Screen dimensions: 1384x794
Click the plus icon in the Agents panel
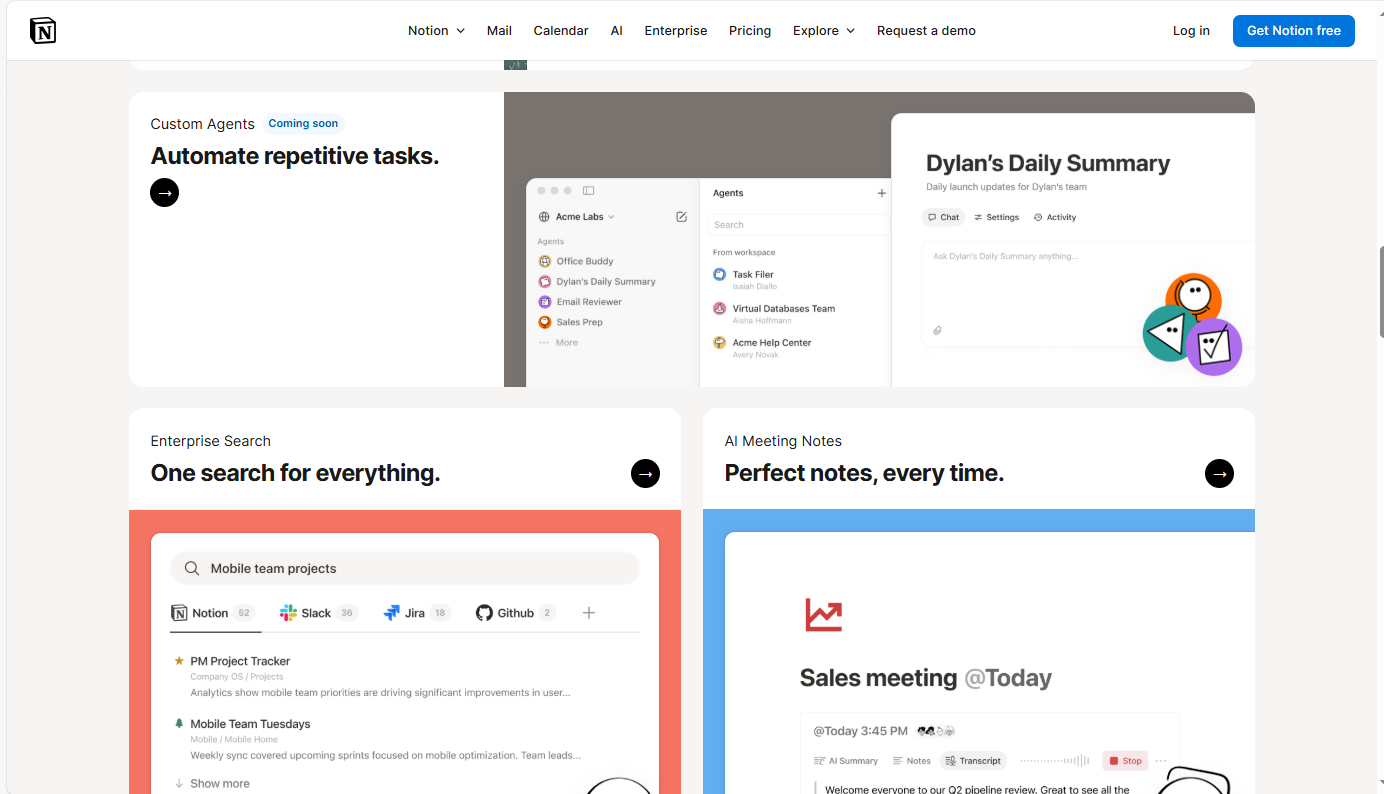pos(881,193)
